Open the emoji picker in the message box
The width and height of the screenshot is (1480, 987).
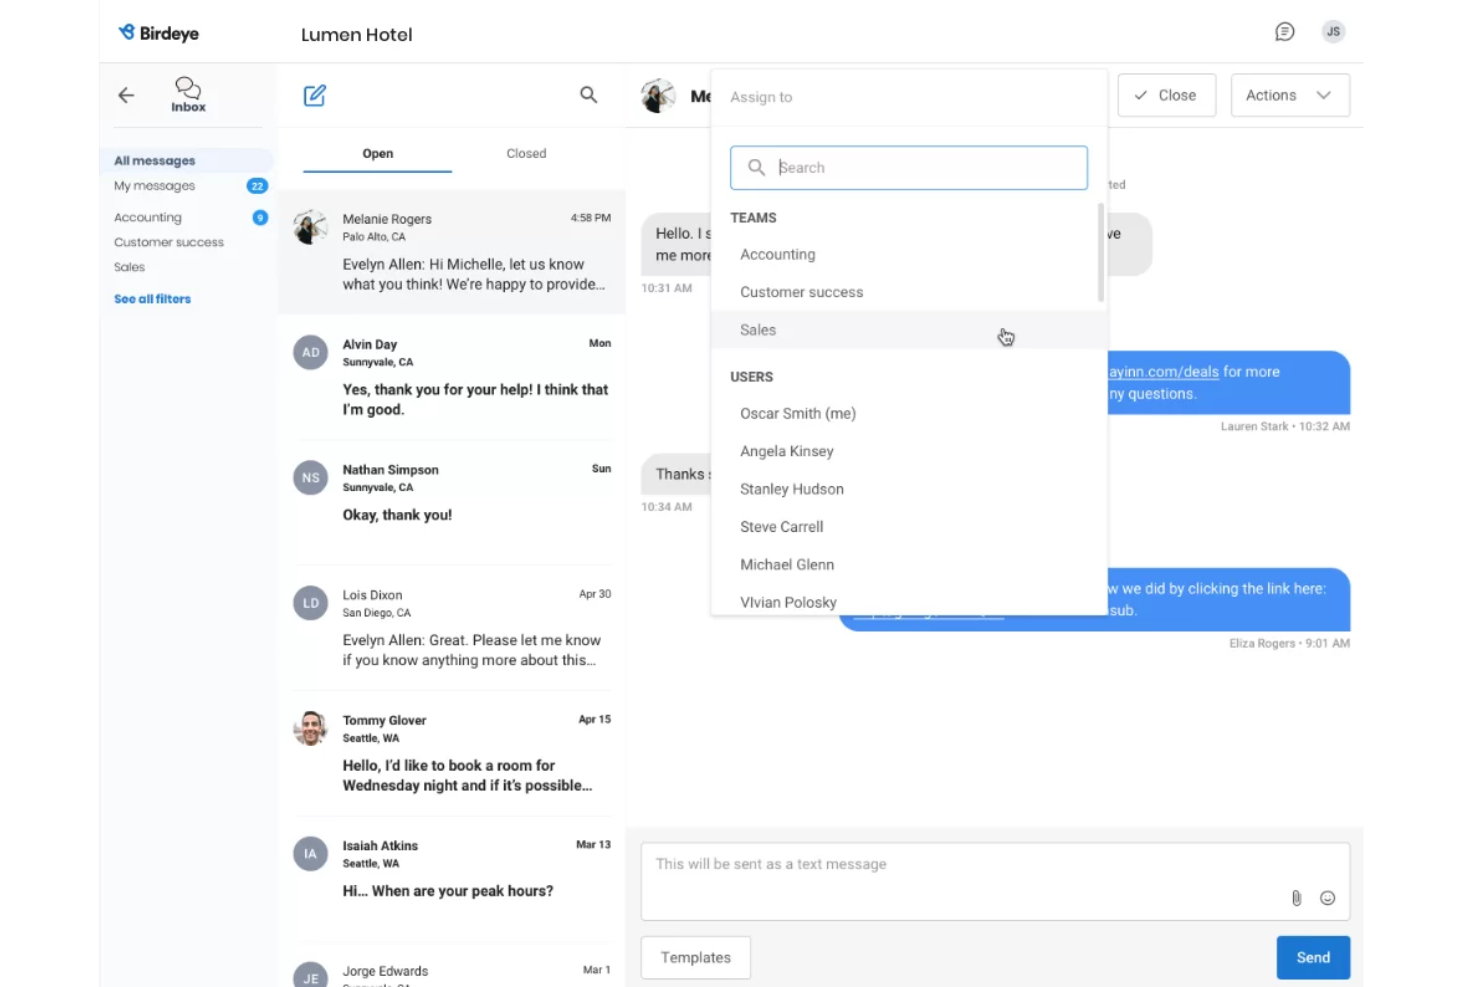[x=1327, y=898]
